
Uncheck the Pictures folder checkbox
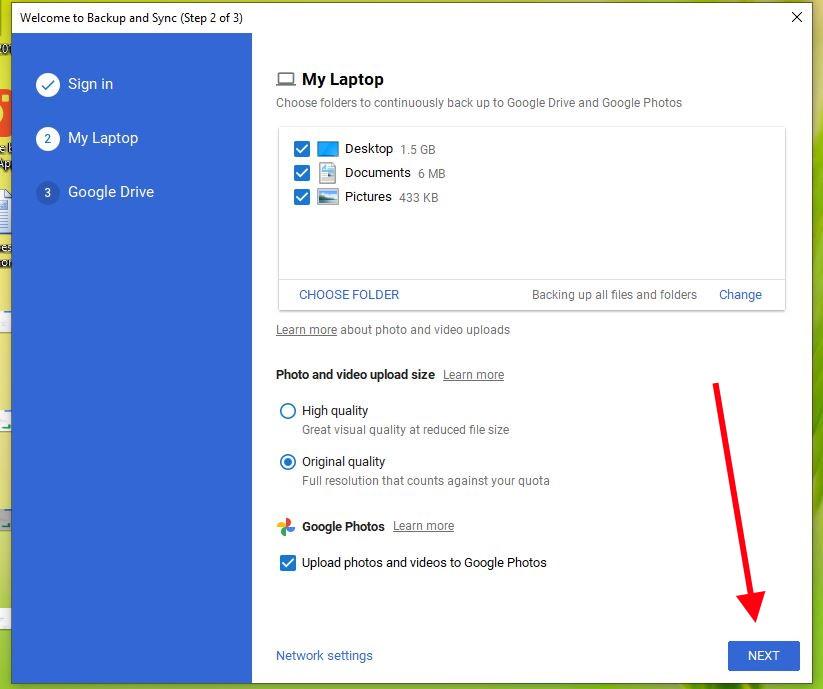coord(302,197)
